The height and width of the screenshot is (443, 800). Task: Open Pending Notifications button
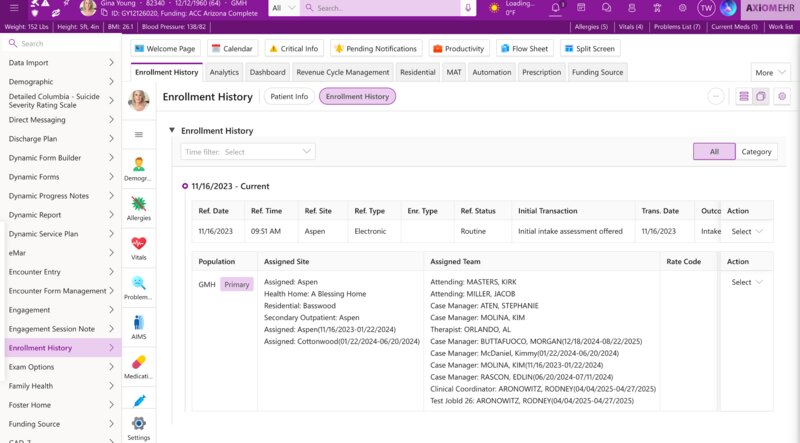click(376, 48)
